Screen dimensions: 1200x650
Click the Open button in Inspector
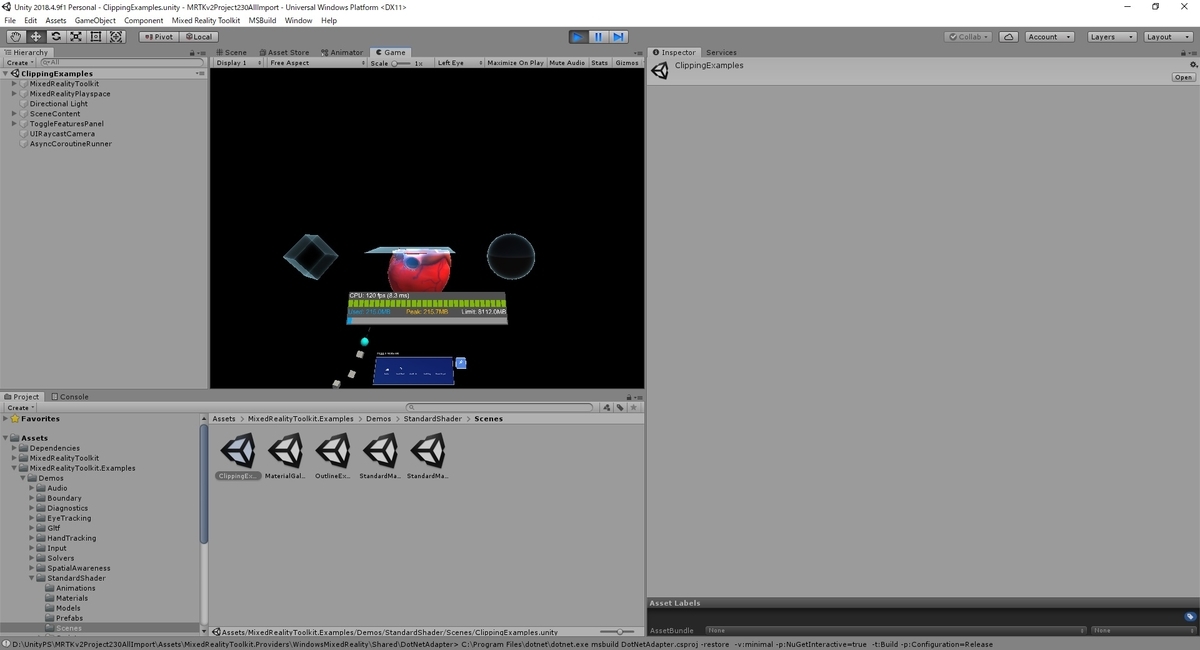point(1184,77)
